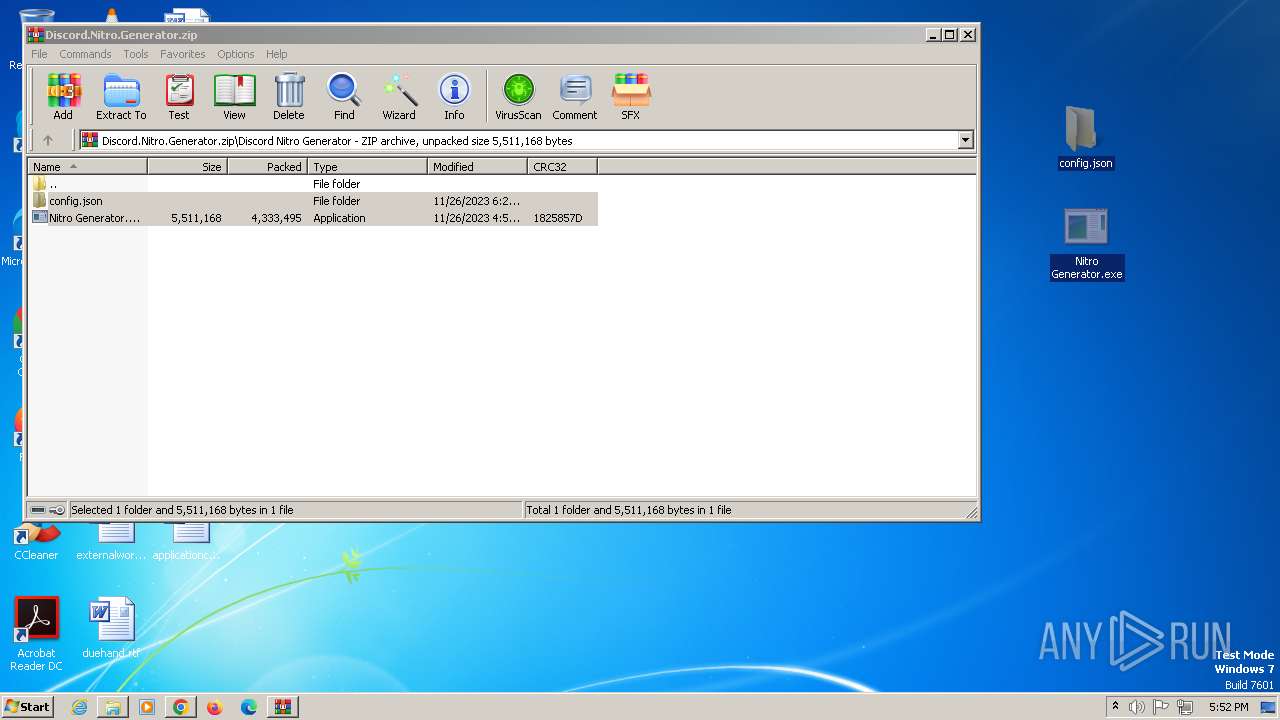Click the packed size 4,333,495 cell
This screenshot has height=720, width=1280.
click(276, 218)
